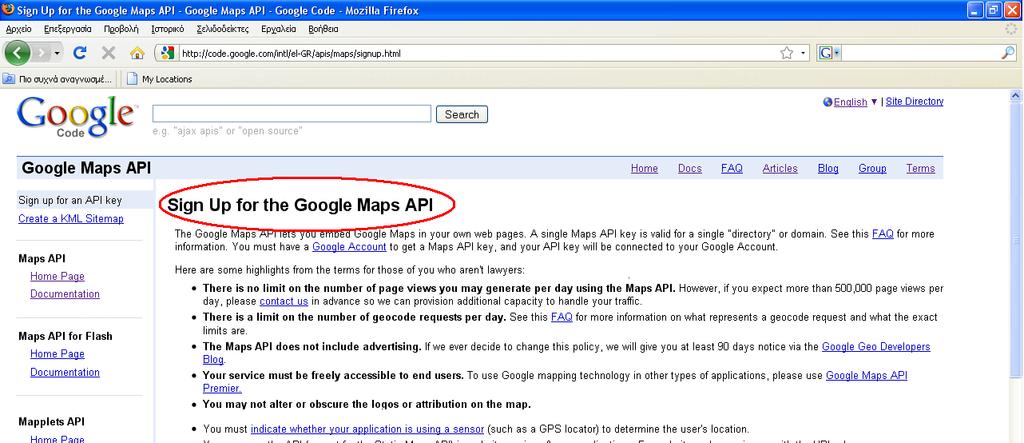Open the Site Directory link
Image resolution: width=1024 pixels, height=443 pixels.
click(x=914, y=101)
